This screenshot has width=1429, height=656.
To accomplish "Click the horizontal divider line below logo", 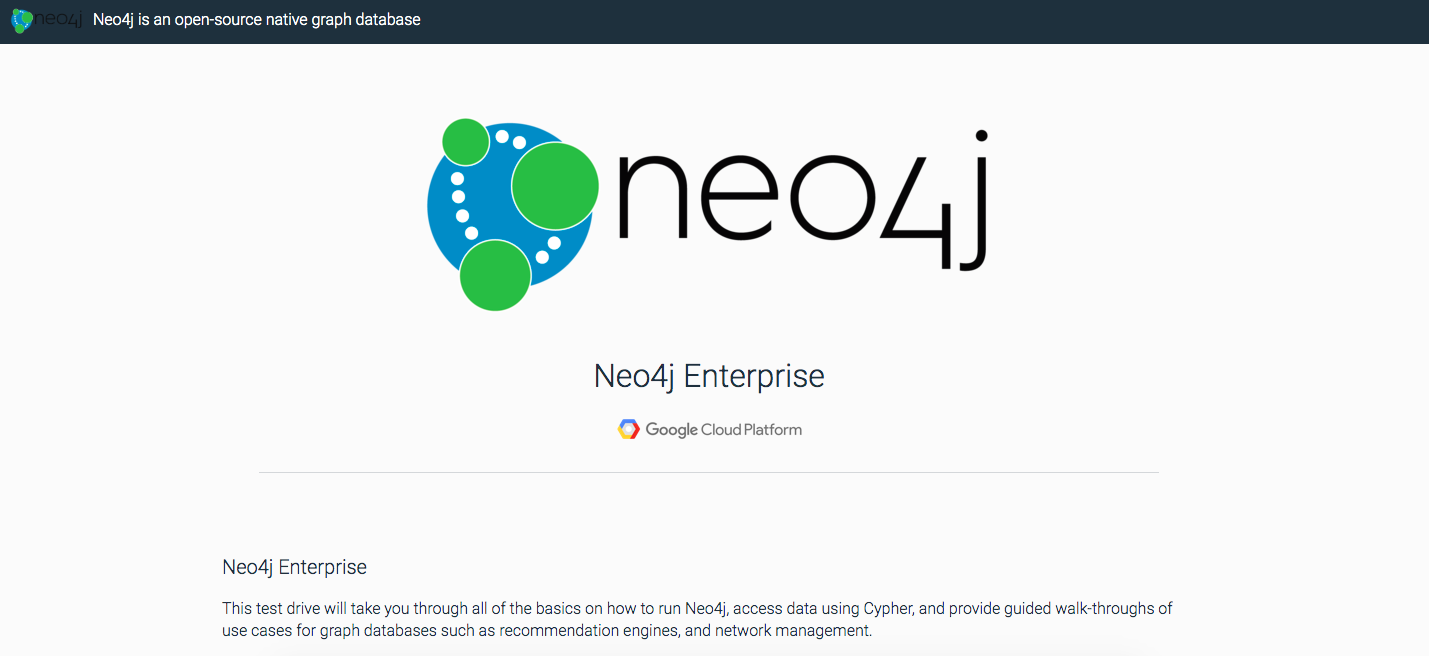I will 708,472.
